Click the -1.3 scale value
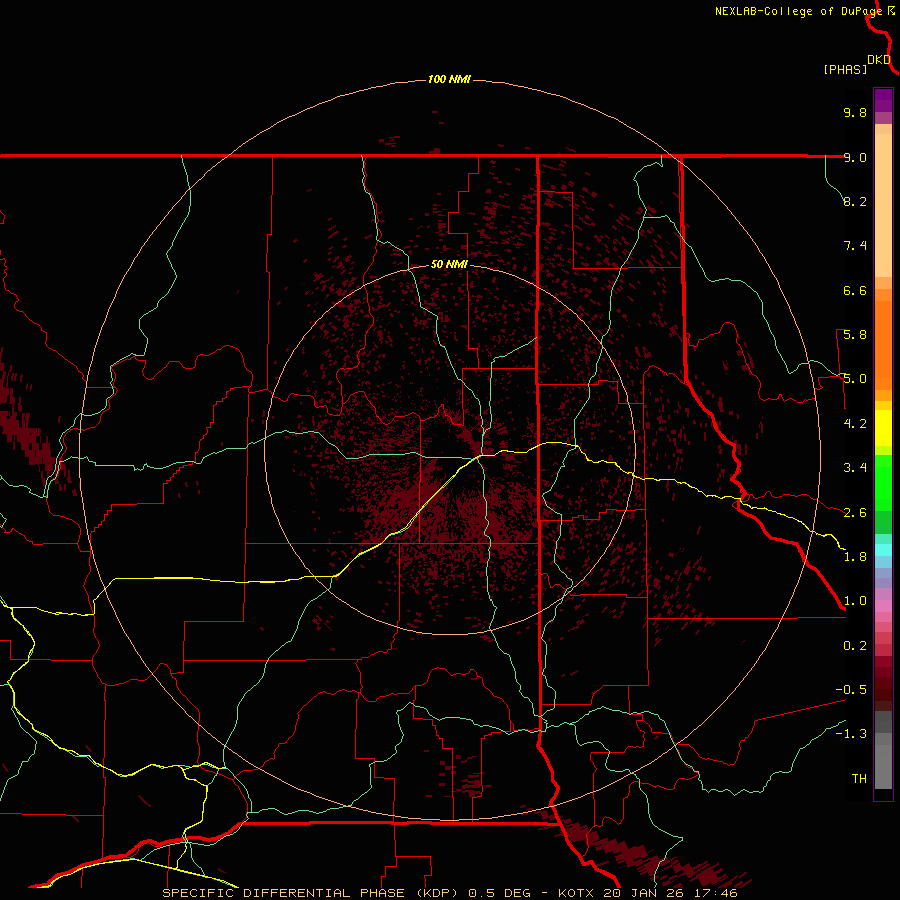Viewport: 900px width, 900px height. (851, 734)
